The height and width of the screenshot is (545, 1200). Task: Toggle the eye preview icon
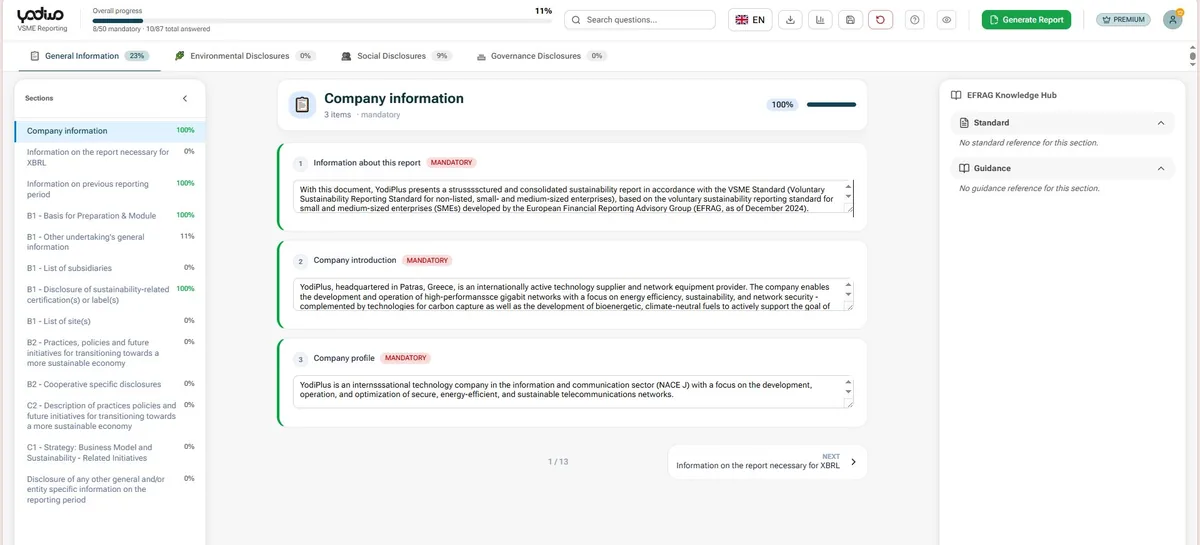946,20
